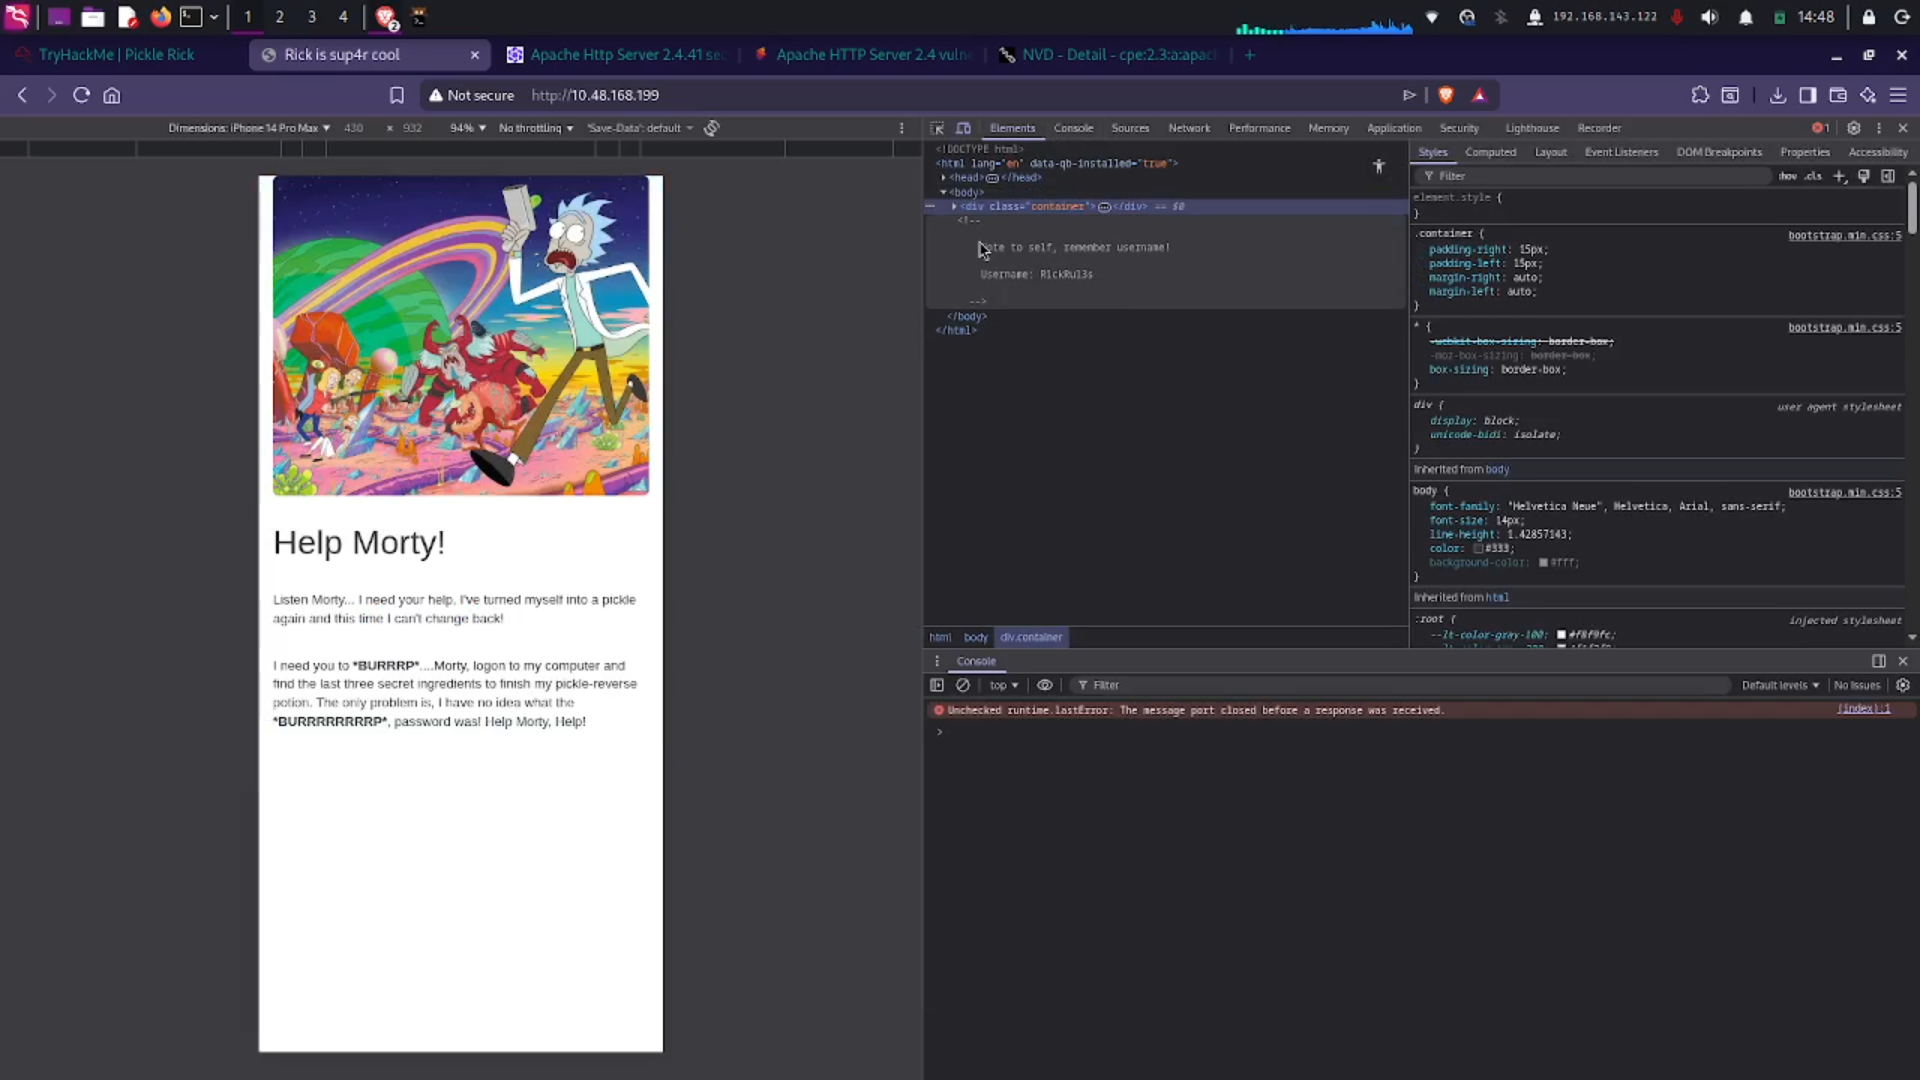The height and width of the screenshot is (1080, 1920).
Task: Clear the console output
Action: 963,685
